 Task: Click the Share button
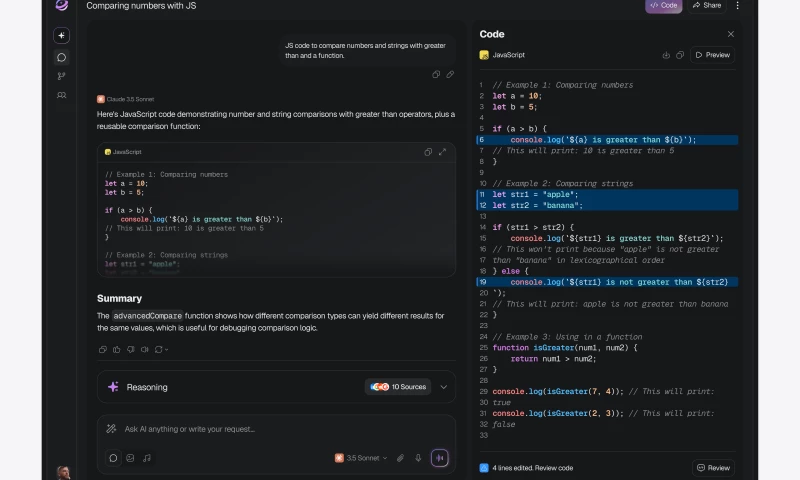point(707,6)
